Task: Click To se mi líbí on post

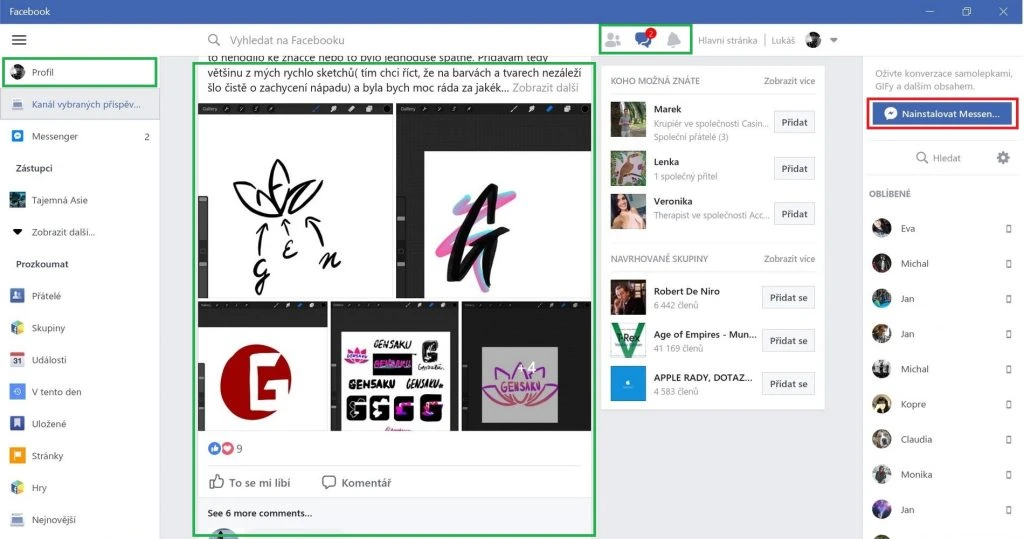Action: coord(250,482)
